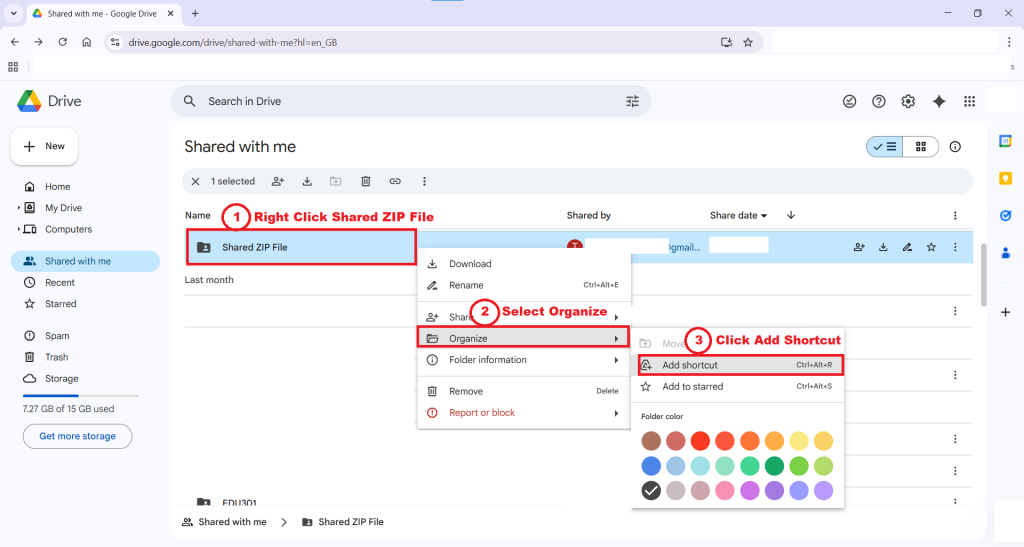This screenshot has height=547, width=1024.
Task: Expand the Computers tree arrow
Action: pos(19,229)
